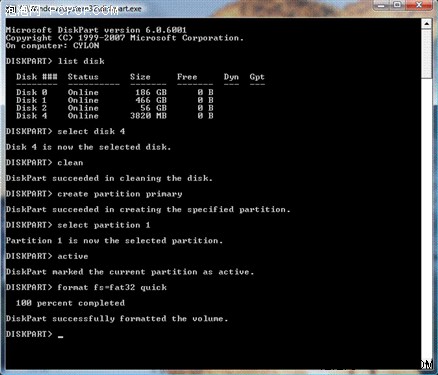Click the 'format fs=fat32 quick' command line
Screen dimensions: 438x375
pyautogui.click(x=86, y=287)
